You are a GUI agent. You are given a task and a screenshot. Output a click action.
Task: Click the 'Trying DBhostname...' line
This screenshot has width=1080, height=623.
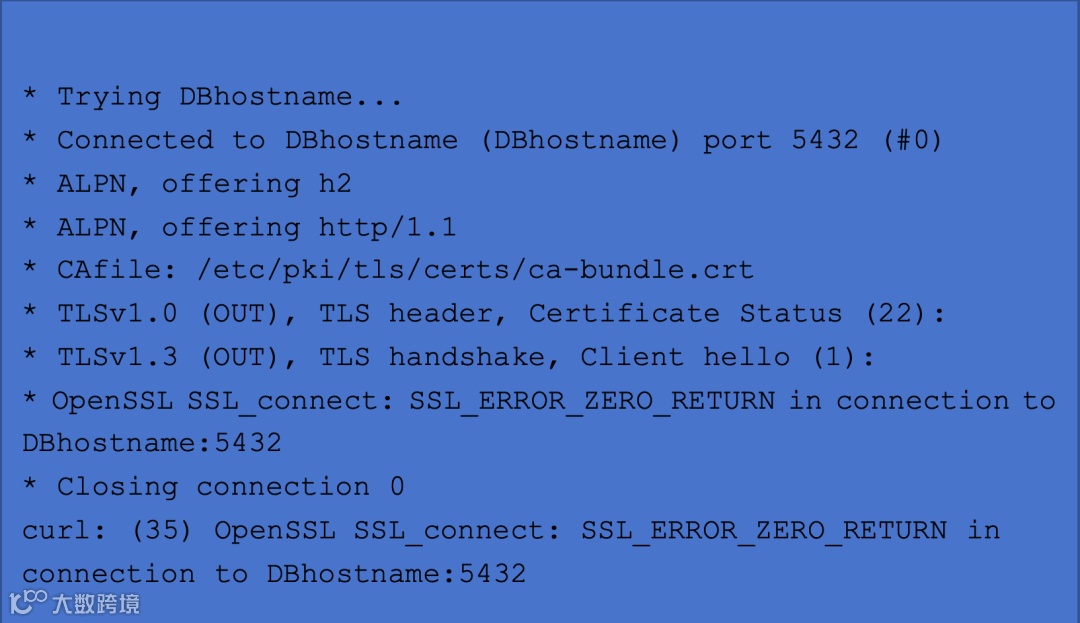[x=228, y=97]
